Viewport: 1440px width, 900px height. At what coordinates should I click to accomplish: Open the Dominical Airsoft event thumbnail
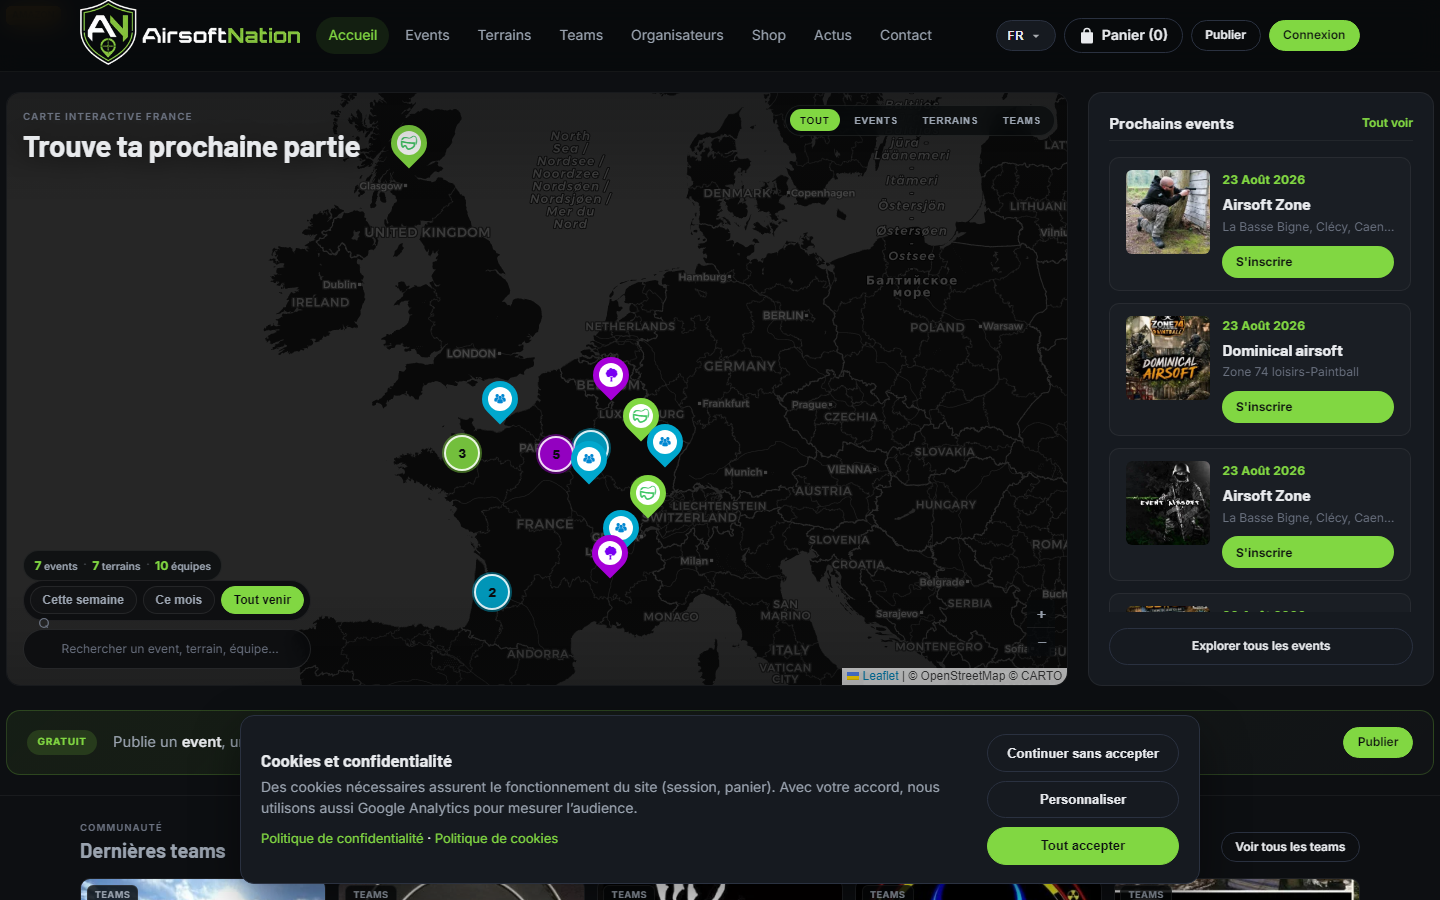click(x=1168, y=358)
